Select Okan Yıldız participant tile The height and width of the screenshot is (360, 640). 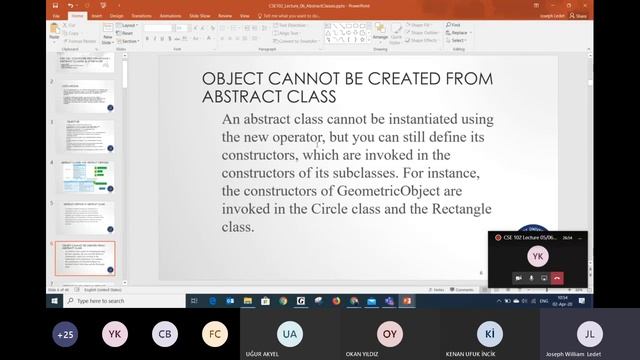(x=390, y=334)
